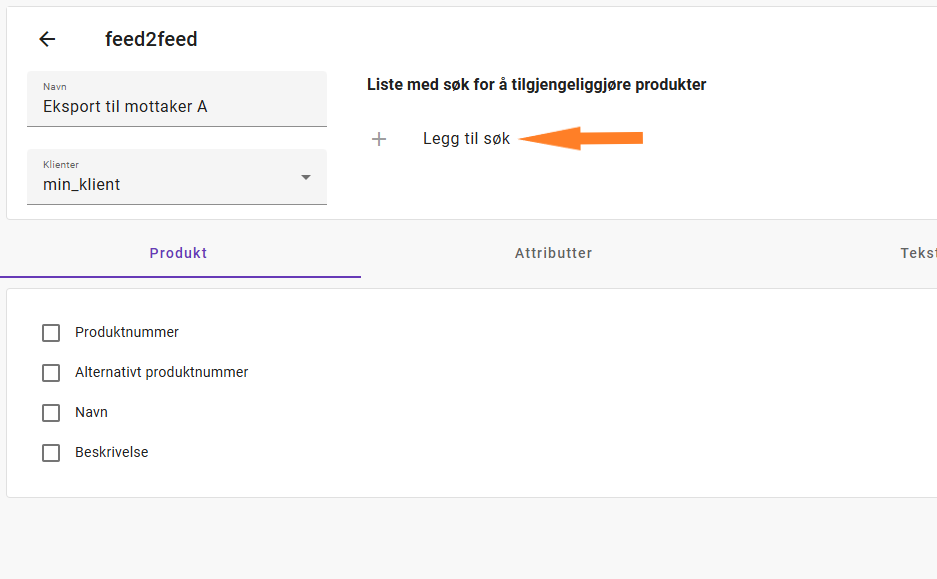Viewport: 937px width, 579px height.
Task: Click the Legg til søk button text
Action: [x=466, y=139]
